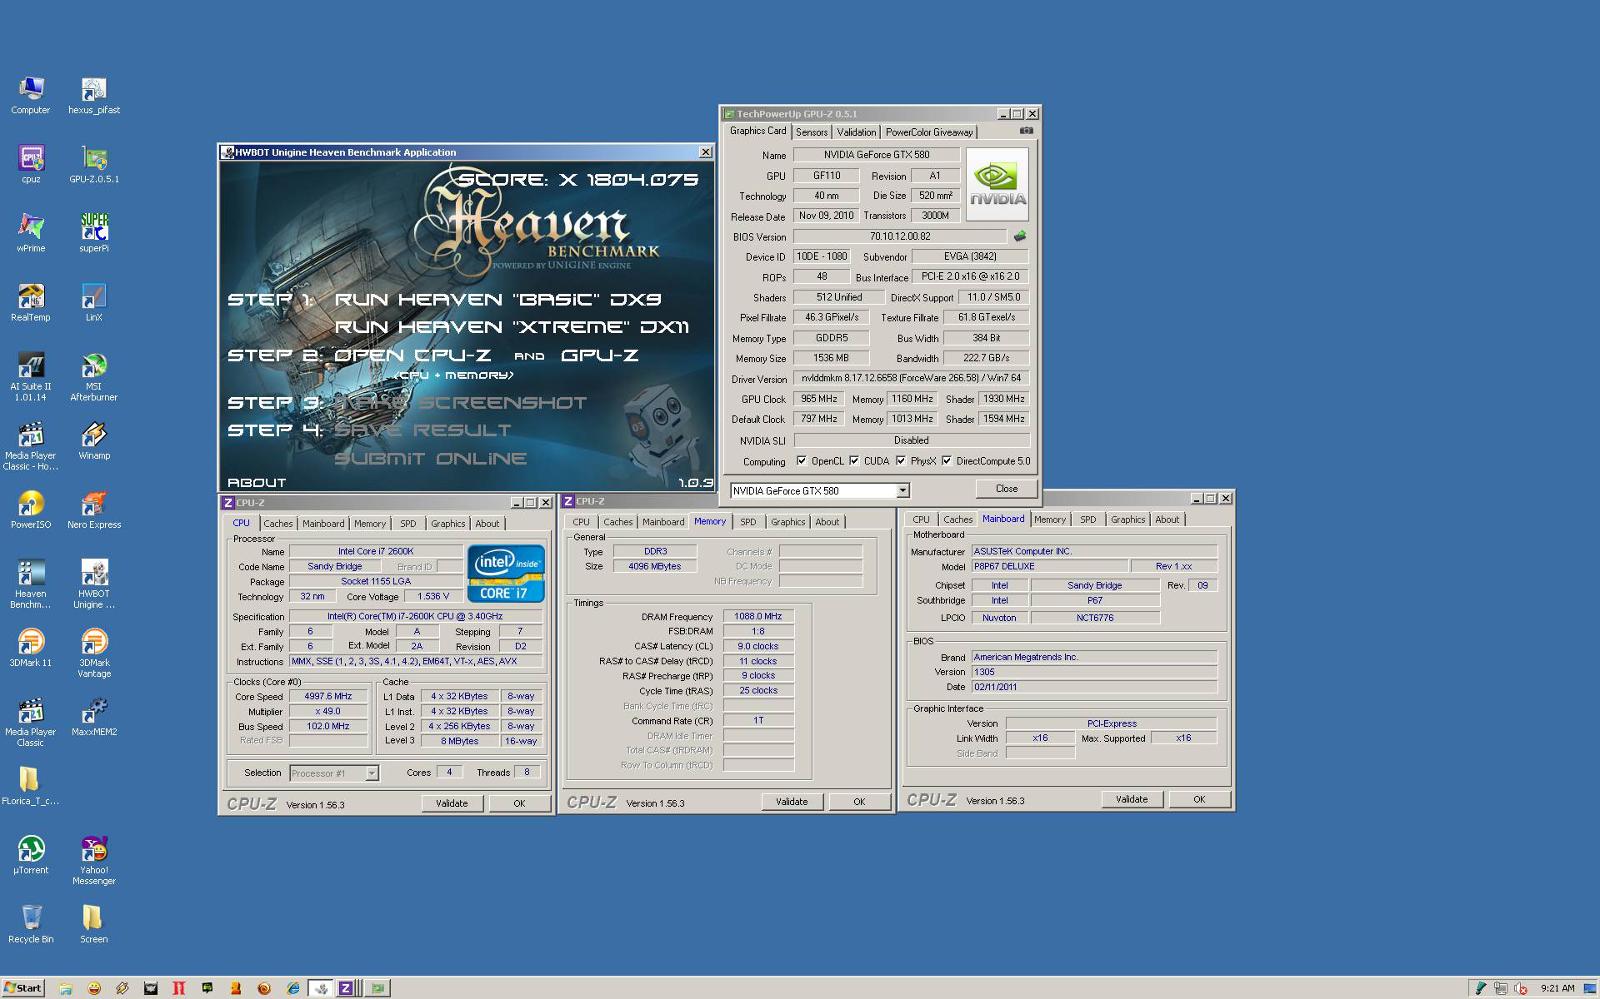Open the Computer desktop icon
Image resolution: width=1600 pixels, height=999 pixels.
(x=30, y=96)
